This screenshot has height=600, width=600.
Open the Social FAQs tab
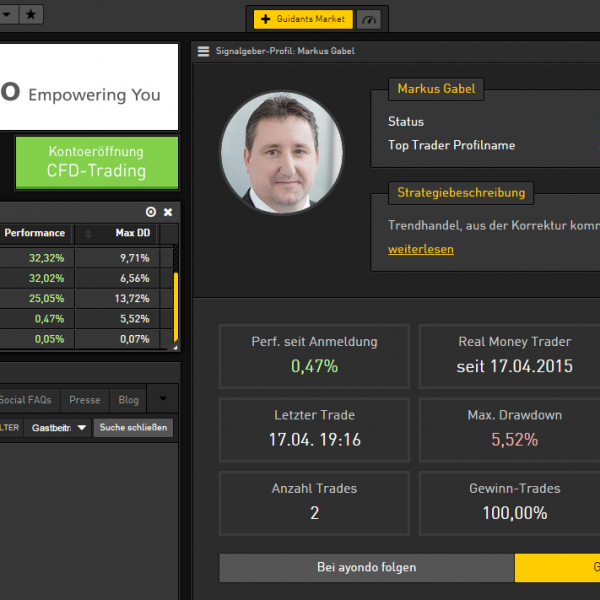(26, 400)
